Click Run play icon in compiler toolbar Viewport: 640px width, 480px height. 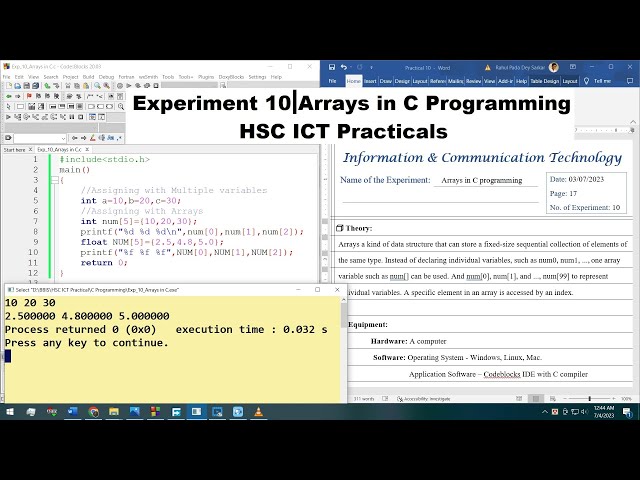(129, 86)
